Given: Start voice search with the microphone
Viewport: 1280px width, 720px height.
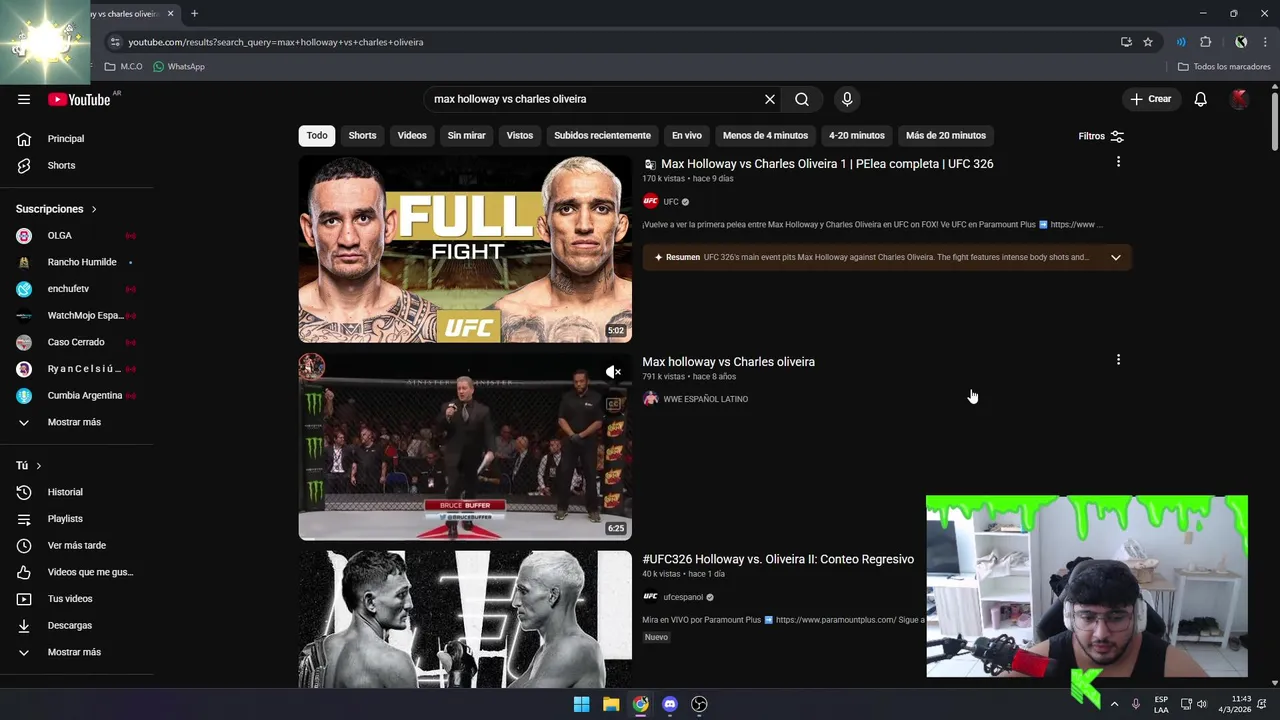Looking at the screenshot, I should pos(847,99).
